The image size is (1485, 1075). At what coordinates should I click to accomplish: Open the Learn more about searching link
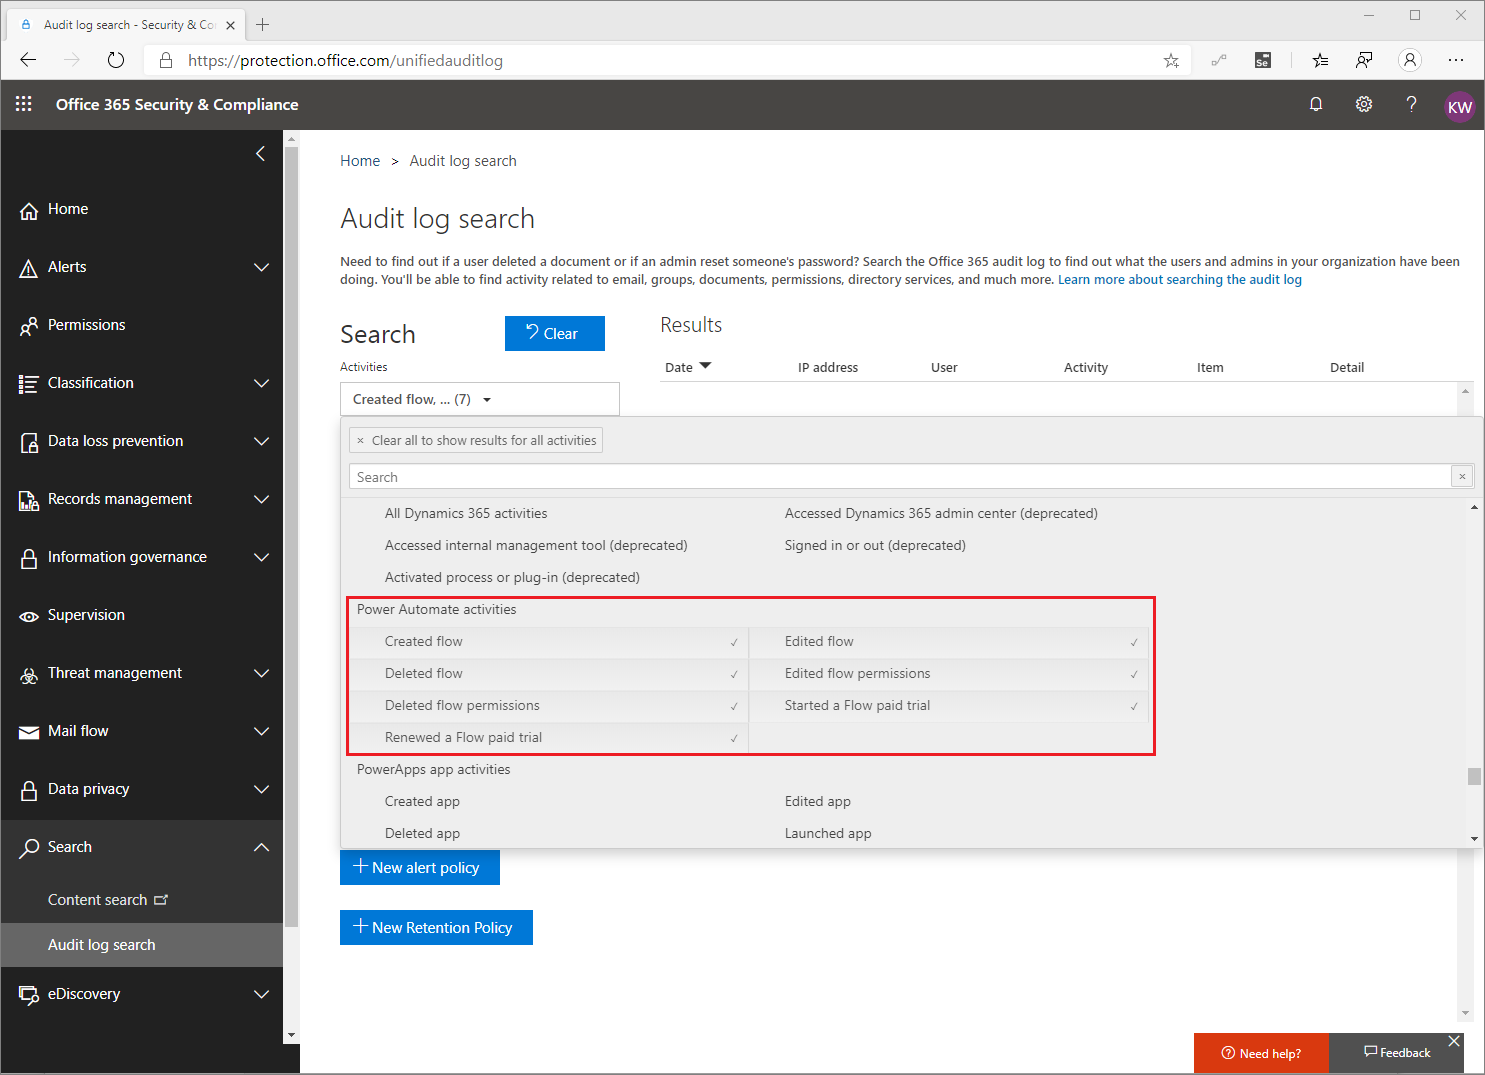point(1180,279)
